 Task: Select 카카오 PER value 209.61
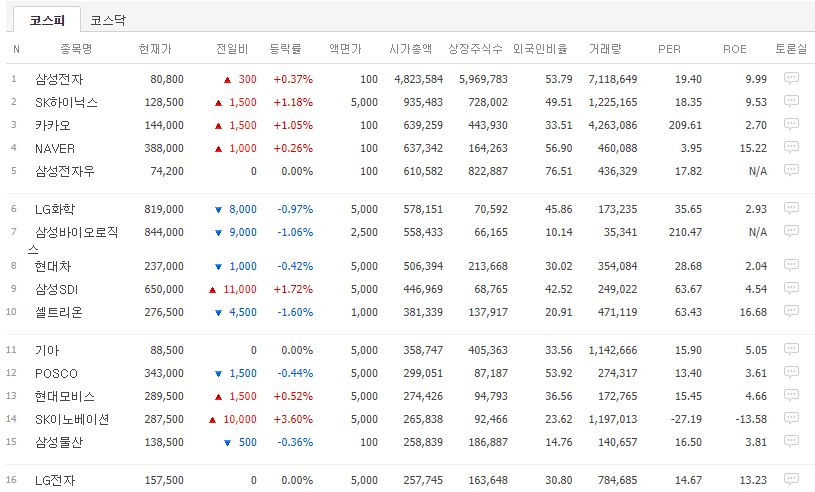[x=685, y=125]
